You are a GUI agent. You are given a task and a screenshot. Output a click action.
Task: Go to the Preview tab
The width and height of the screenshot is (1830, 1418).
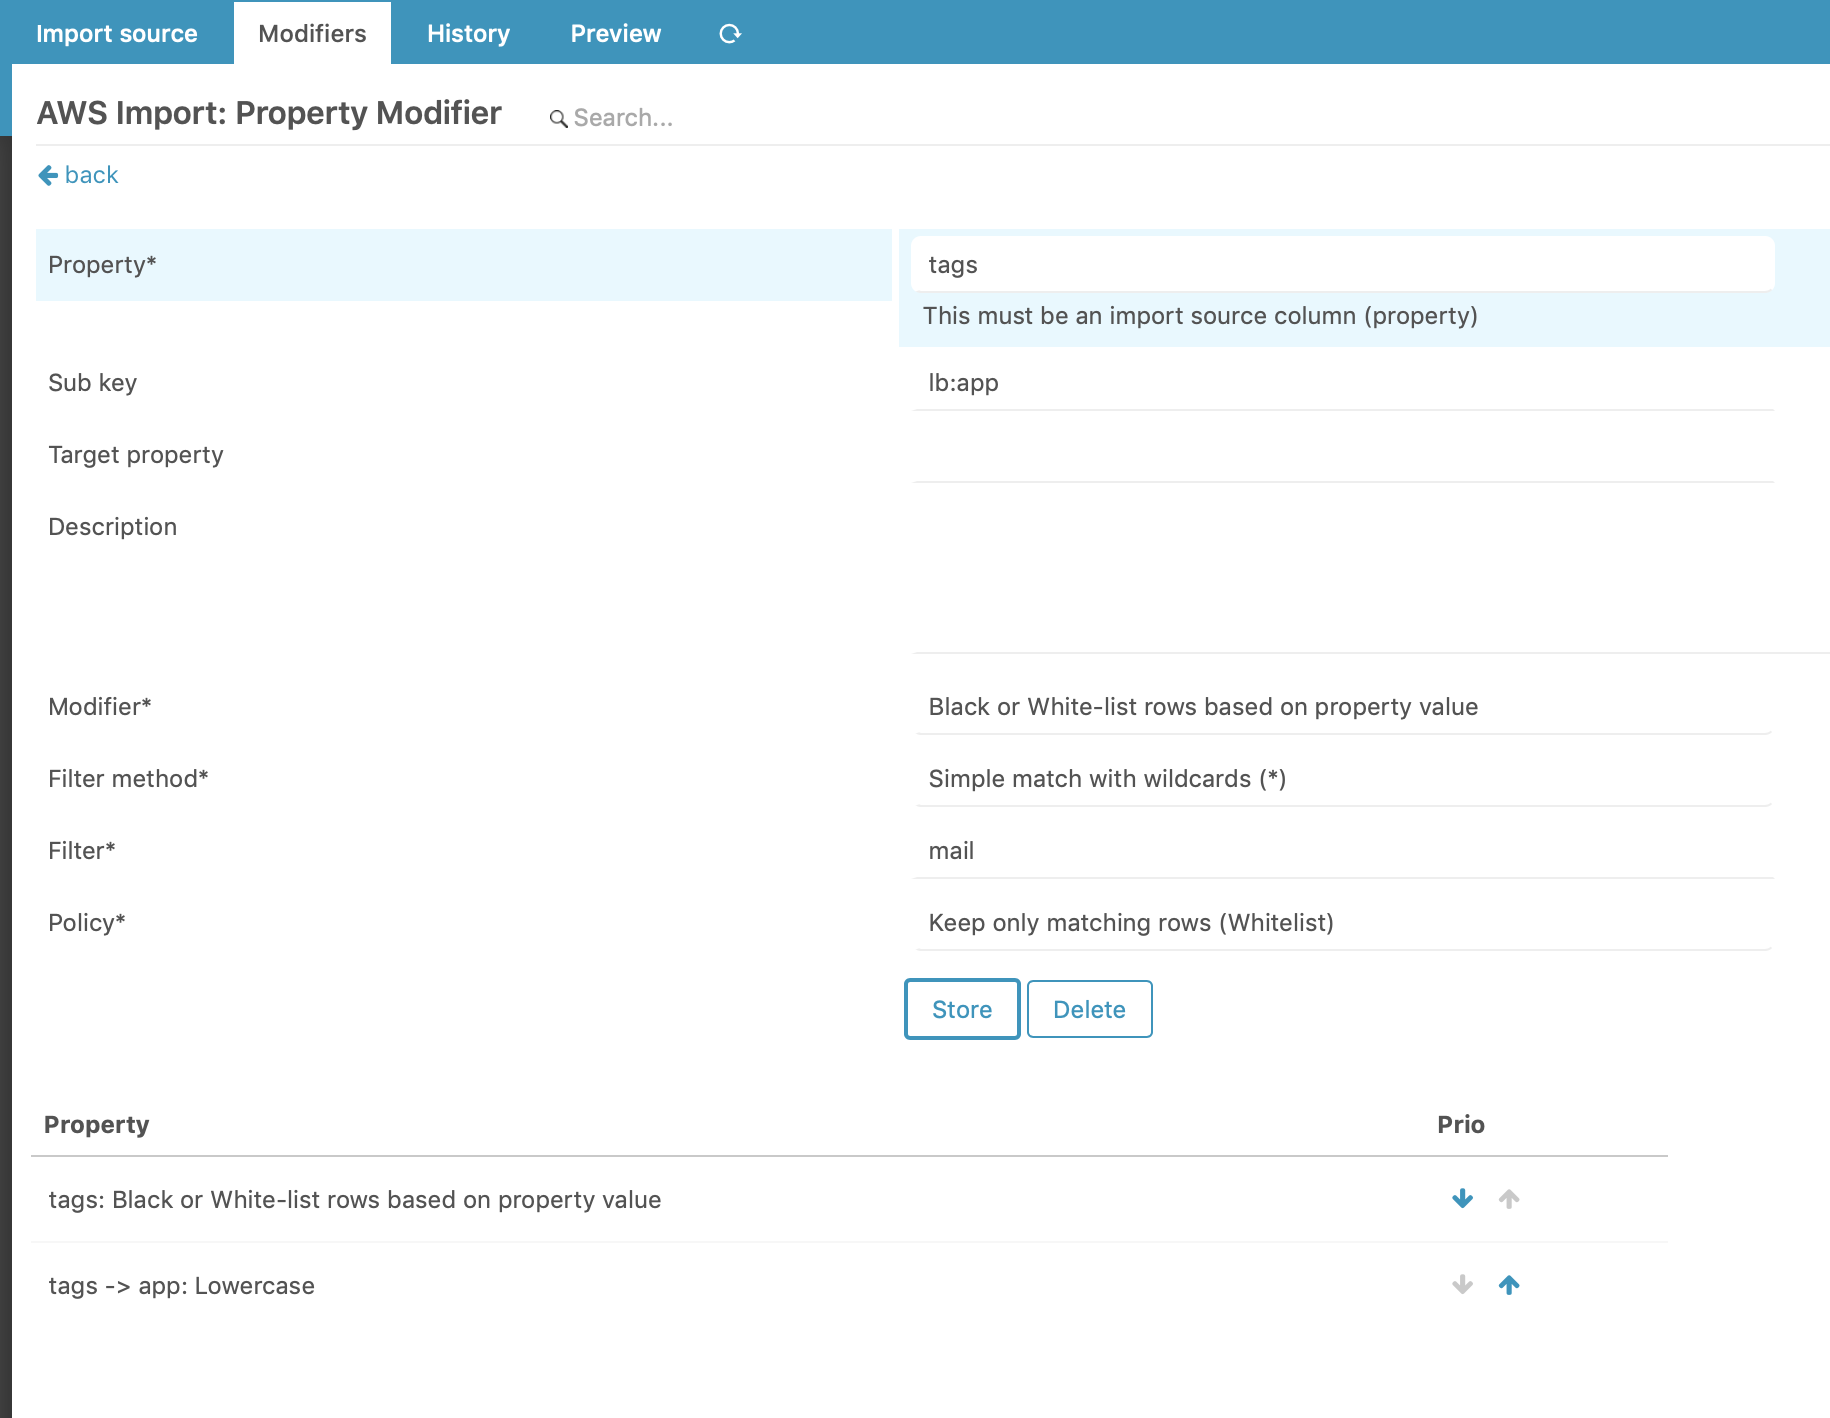pyautogui.click(x=615, y=34)
